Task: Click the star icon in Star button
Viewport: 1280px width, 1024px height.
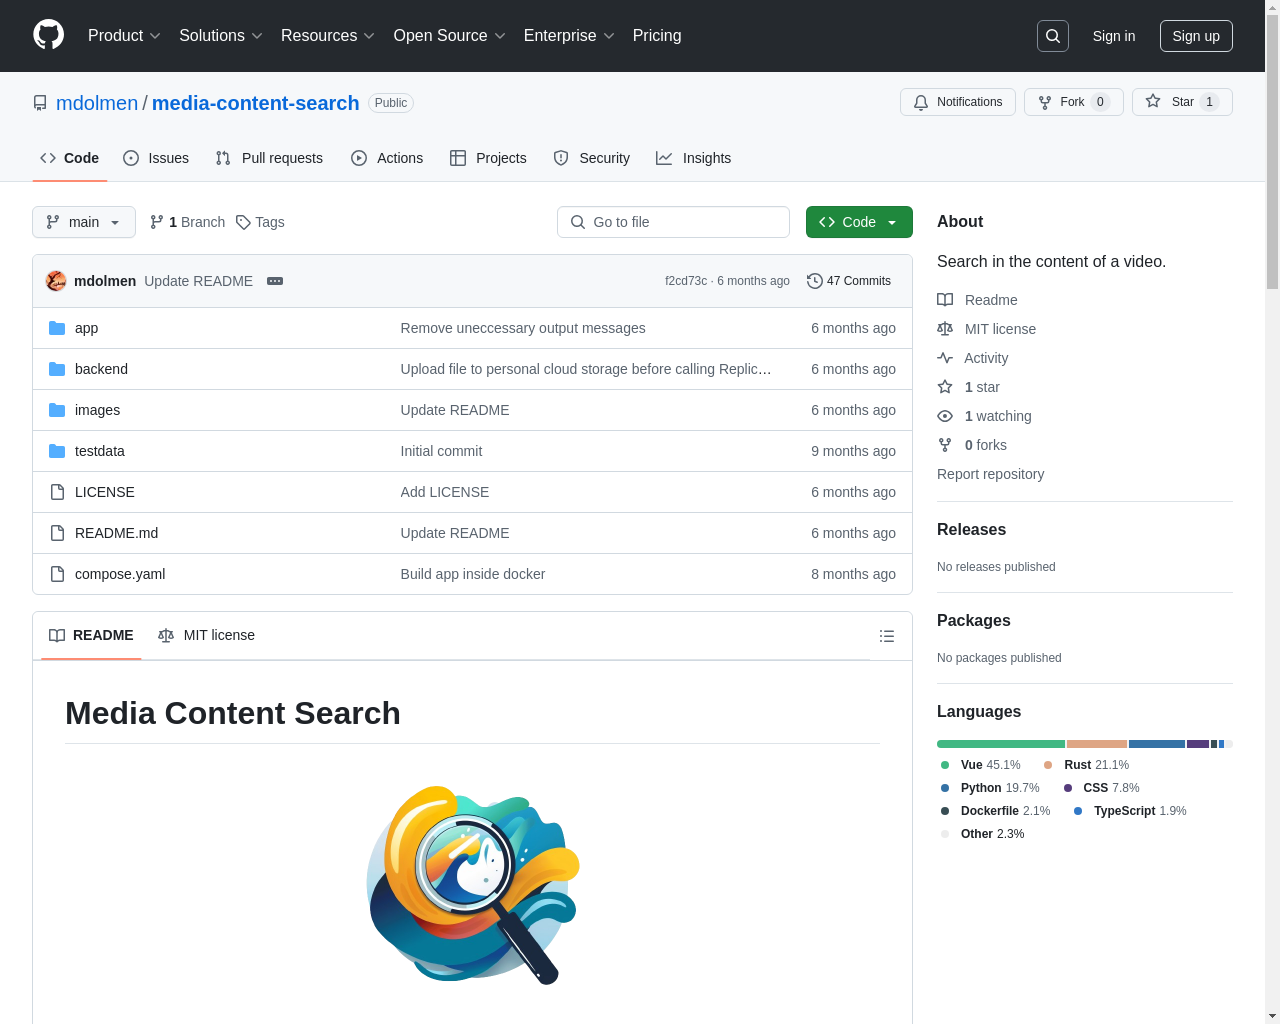Action: [1153, 101]
